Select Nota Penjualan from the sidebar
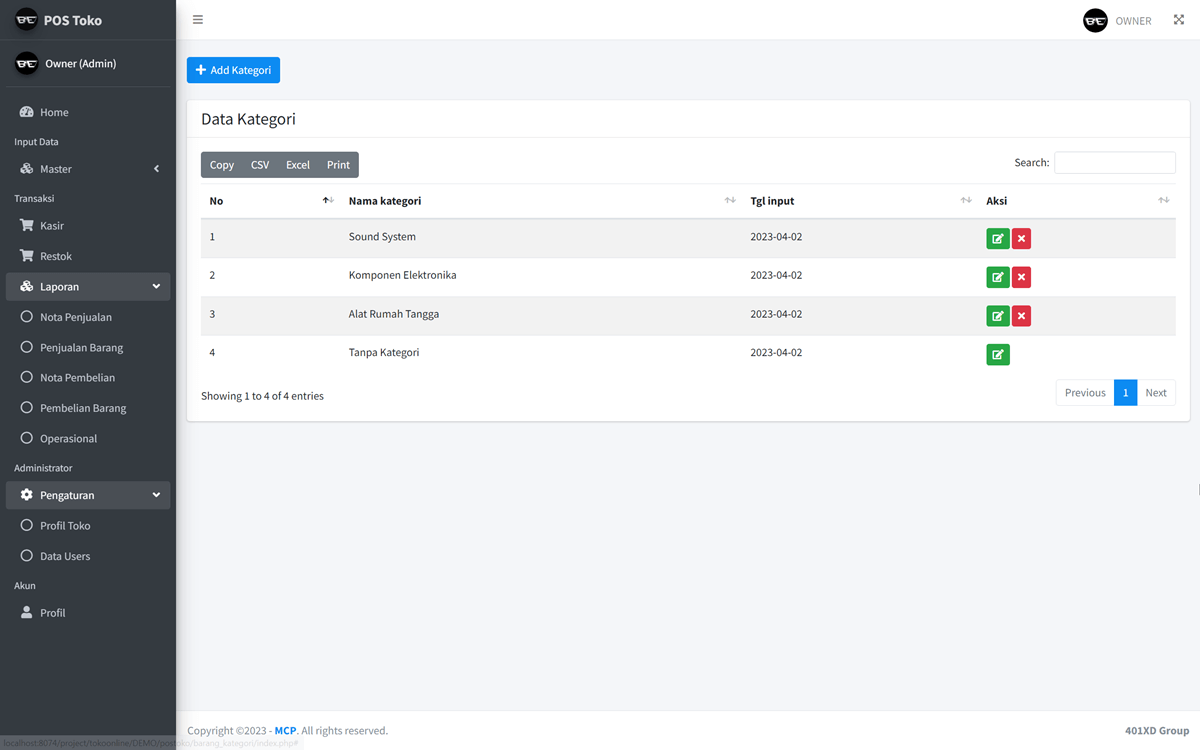 pyautogui.click(x=74, y=316)
